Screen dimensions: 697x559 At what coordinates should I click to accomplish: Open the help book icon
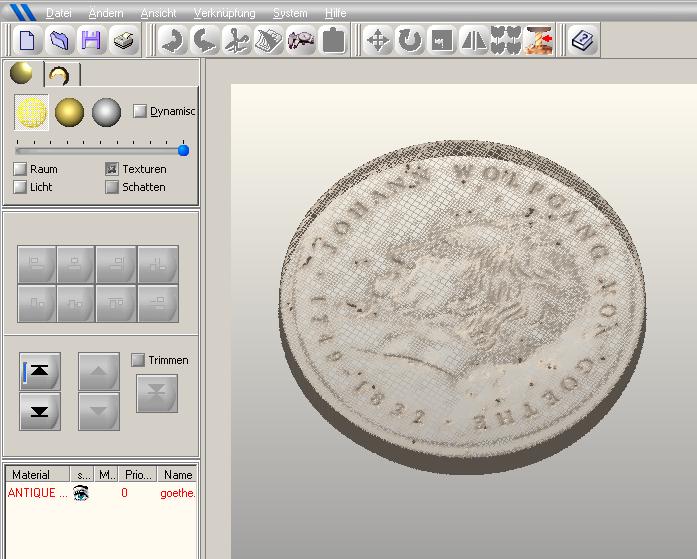[584, 41]
